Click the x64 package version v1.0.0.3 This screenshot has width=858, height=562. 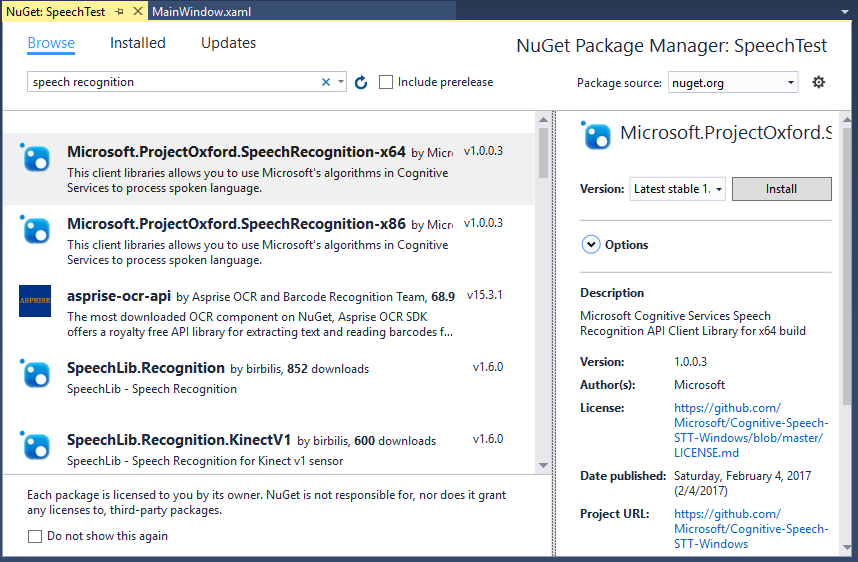[x=483, y=151]
